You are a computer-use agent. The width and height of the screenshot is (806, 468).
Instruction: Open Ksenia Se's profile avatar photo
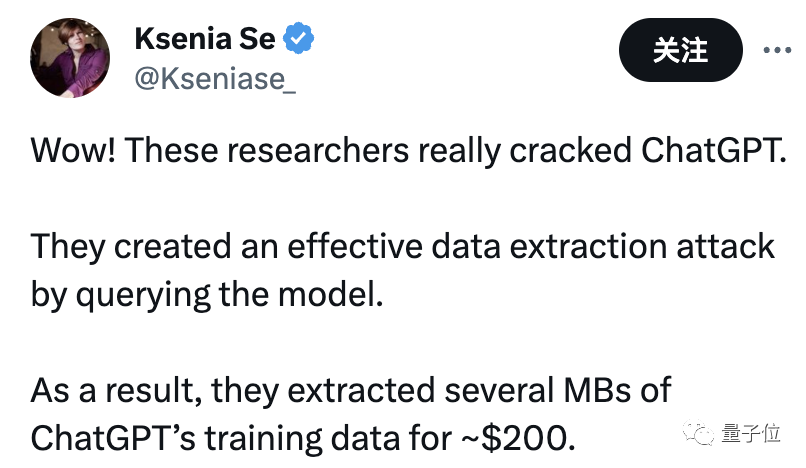point(70,58)
